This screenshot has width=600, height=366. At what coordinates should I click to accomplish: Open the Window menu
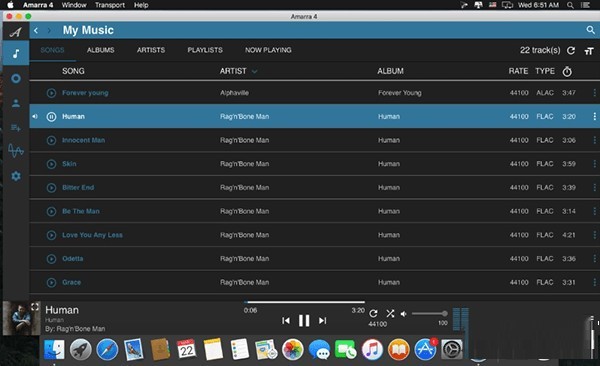[x=74, y=5]
